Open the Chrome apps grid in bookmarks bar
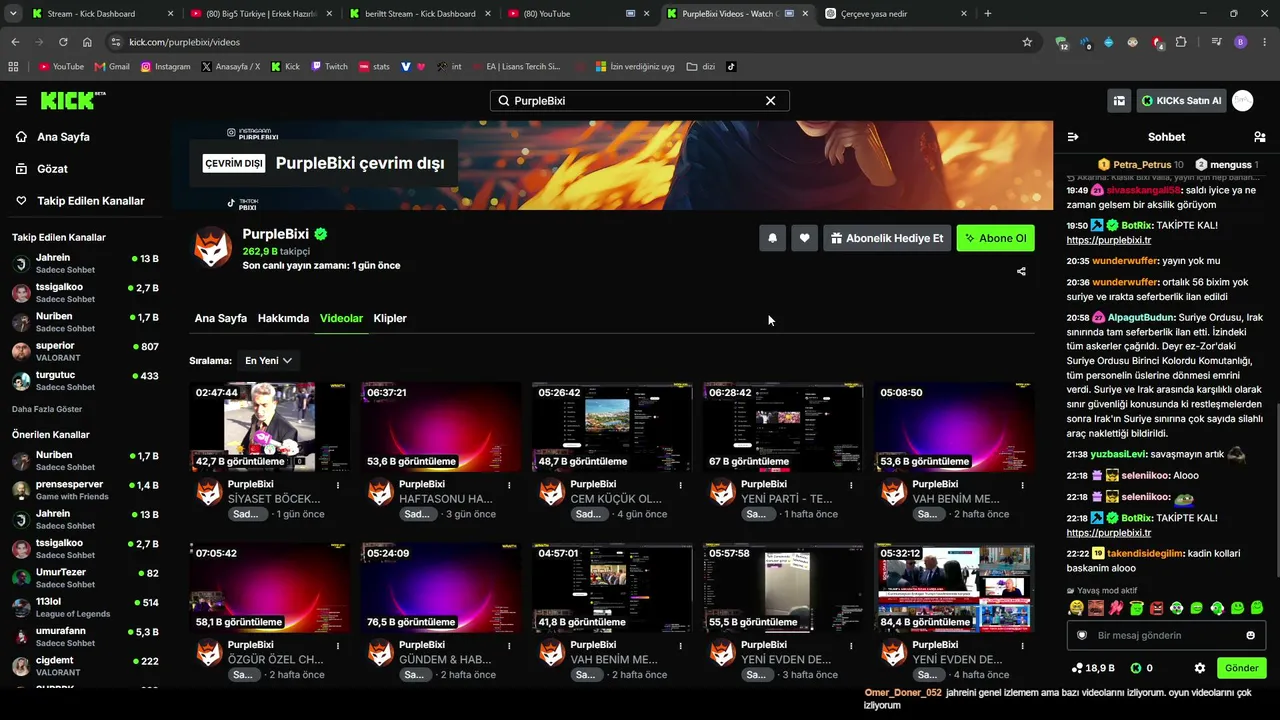 pyautogui.click(x=13, y=67)
